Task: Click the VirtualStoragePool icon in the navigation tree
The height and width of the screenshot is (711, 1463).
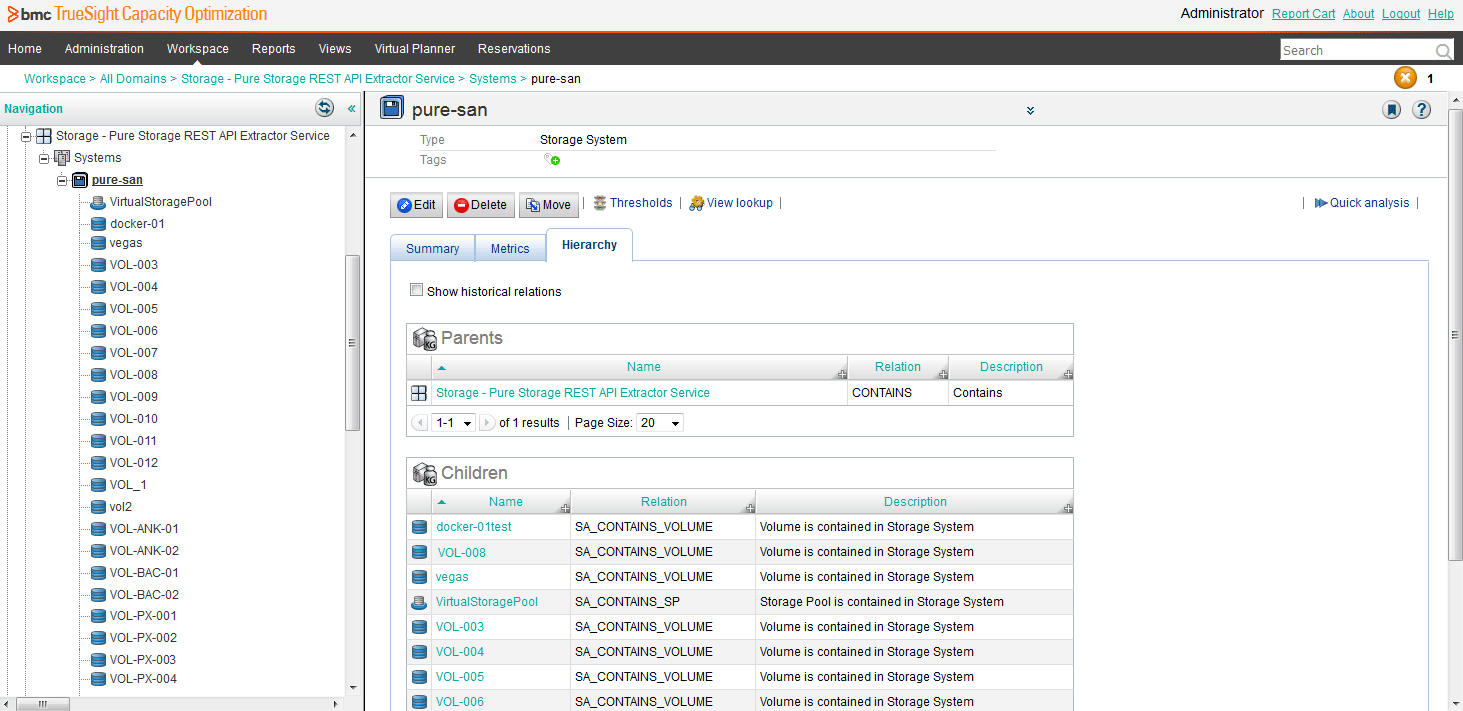Action: 98,202
